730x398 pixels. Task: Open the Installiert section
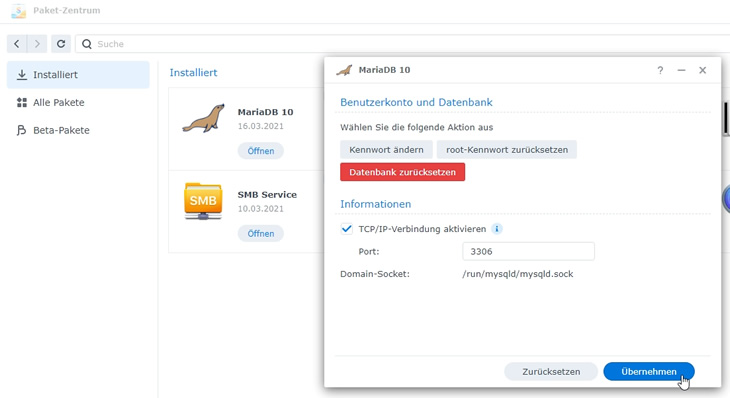point(78,74)
